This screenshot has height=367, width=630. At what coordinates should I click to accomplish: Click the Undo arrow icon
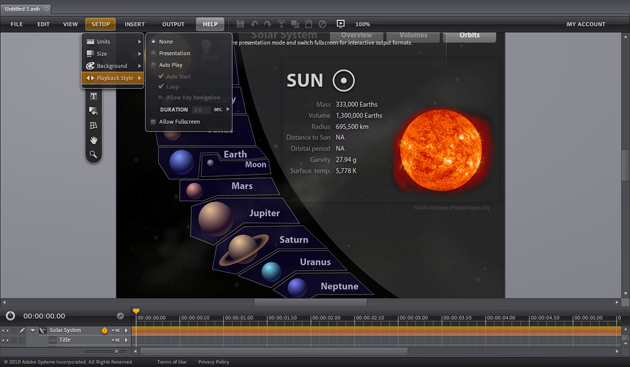tap(254, 24)
